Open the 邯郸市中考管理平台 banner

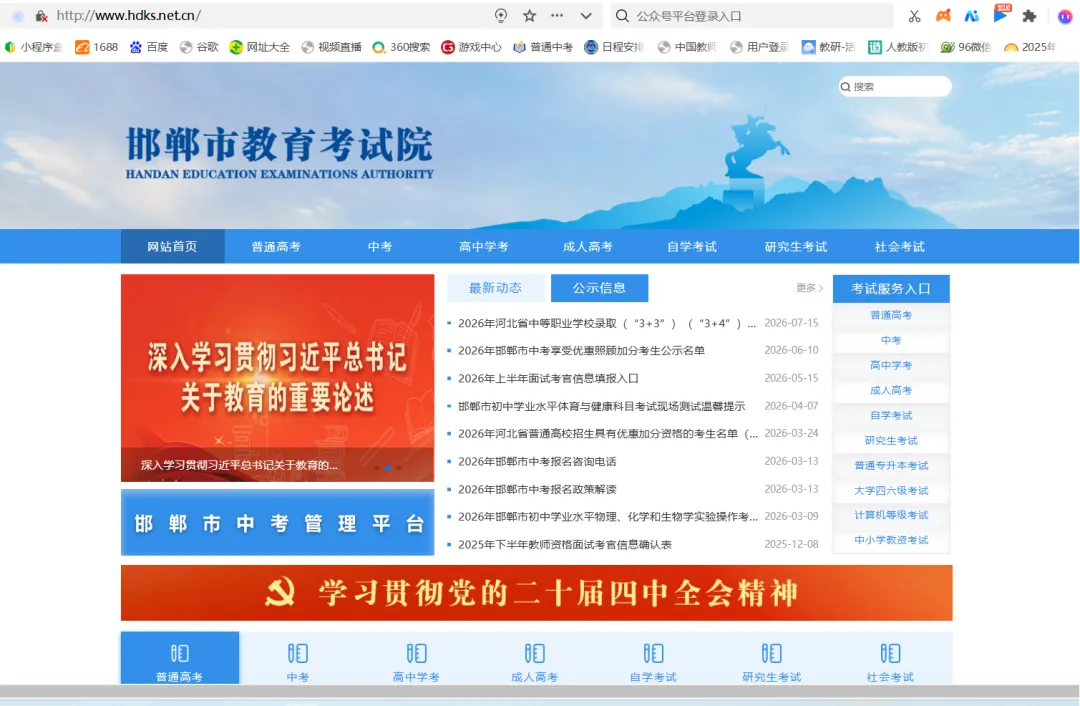[x=278, y=523]
